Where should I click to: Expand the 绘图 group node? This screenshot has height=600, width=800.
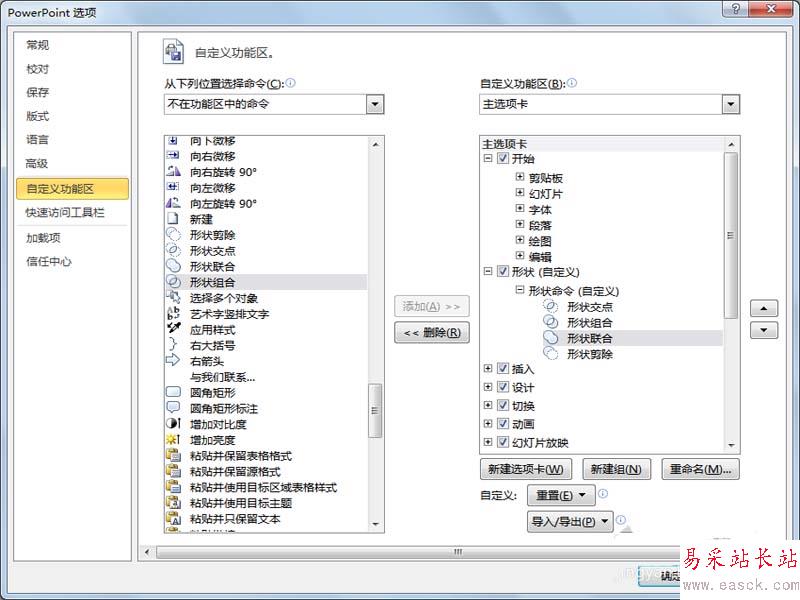519,240
